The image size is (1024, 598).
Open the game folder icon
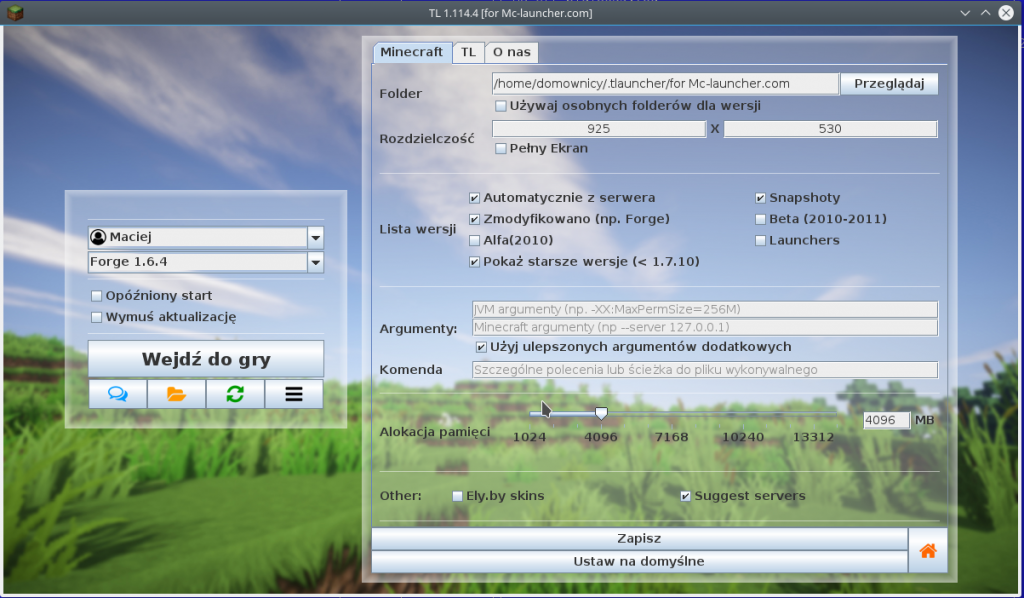[x=176, y=394]
